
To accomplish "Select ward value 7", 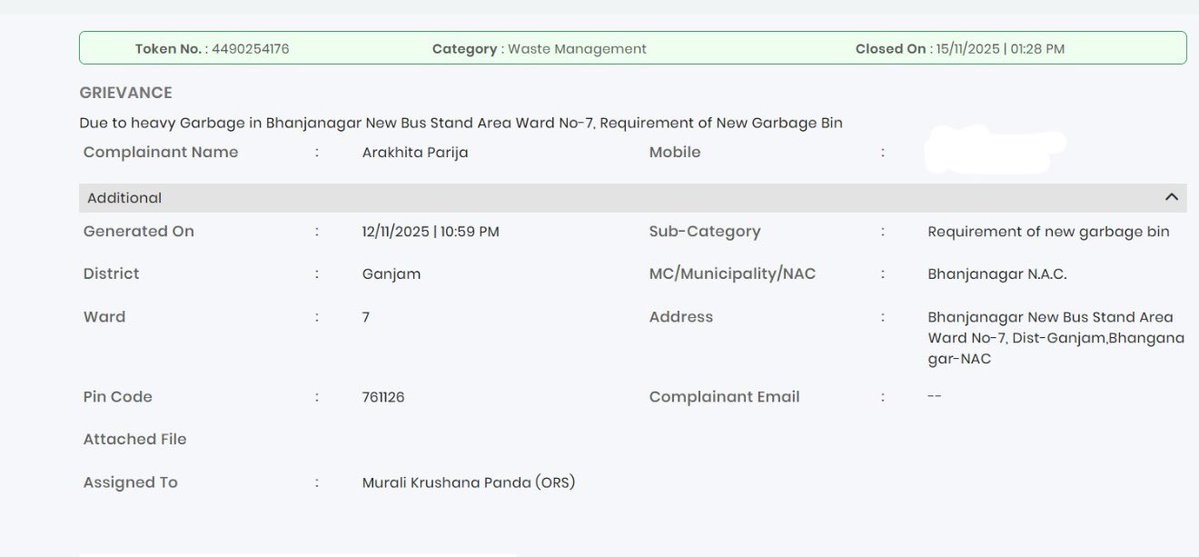I will pos(366,318).
